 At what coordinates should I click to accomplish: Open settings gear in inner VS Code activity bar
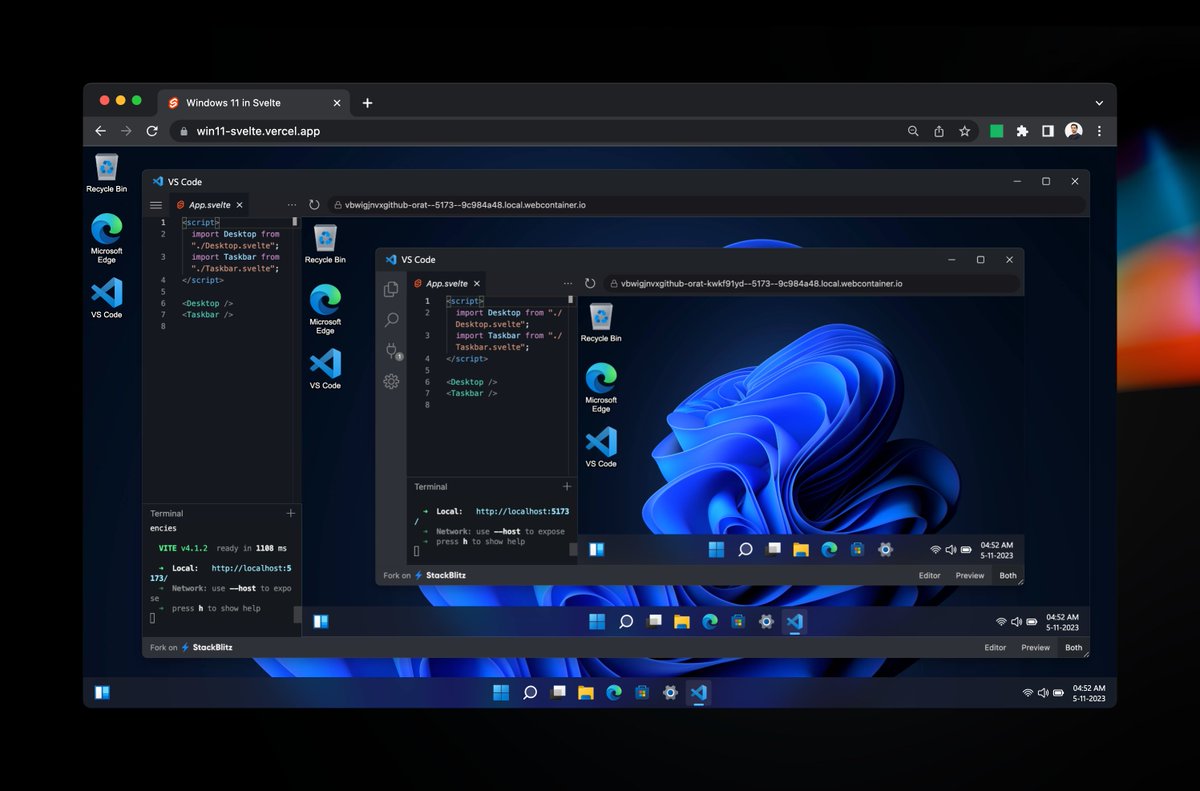391,381
